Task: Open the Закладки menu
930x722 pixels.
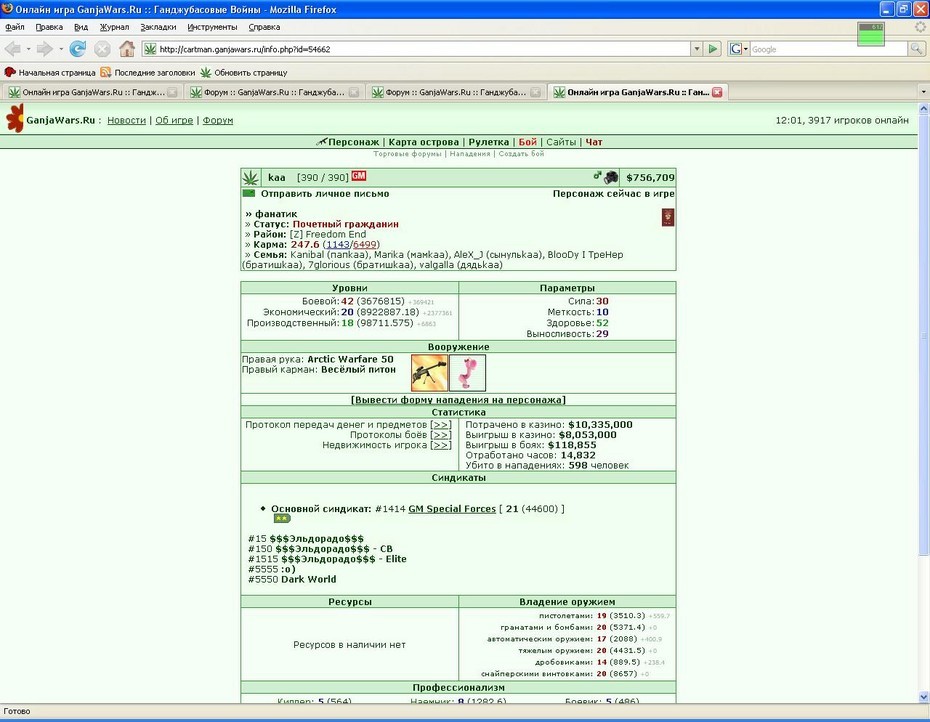Action: (158, 27)
